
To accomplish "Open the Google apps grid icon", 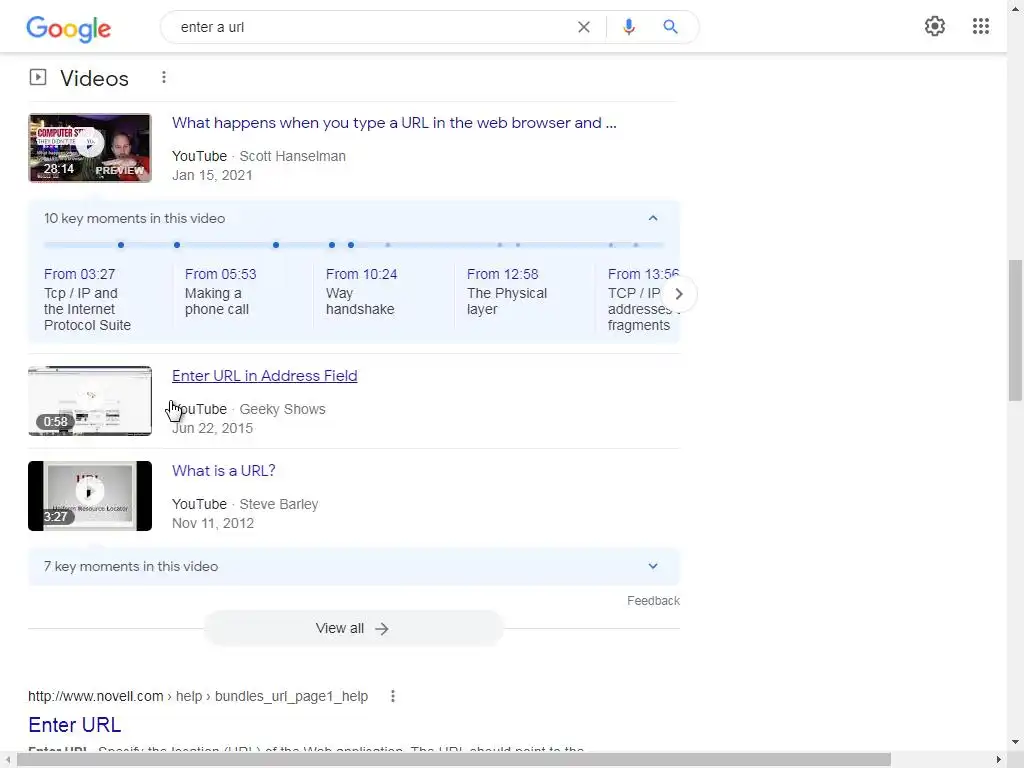I will coord(980,26).
